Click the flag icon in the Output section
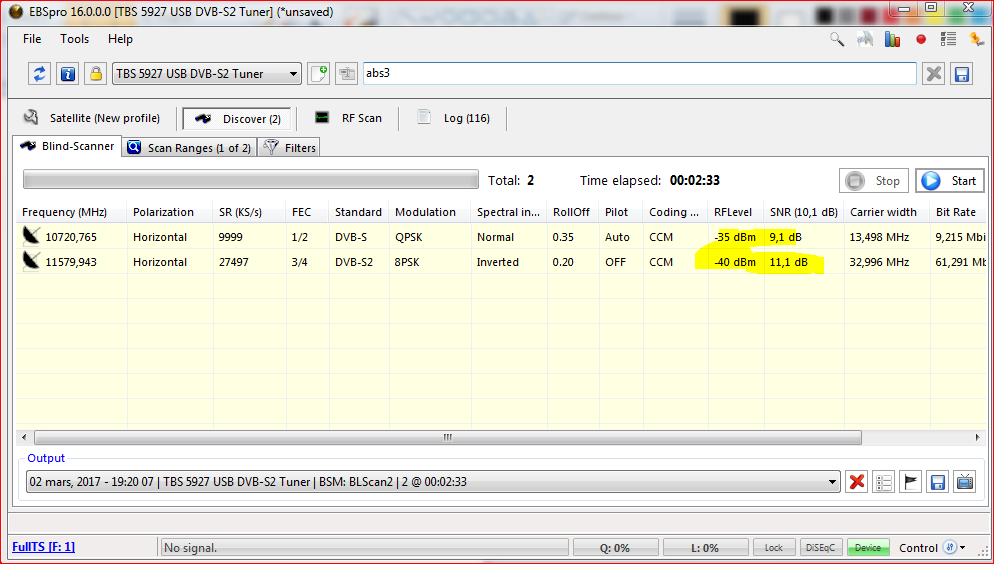This screenshot has height=564, width=994. pyautogui.click(x=910, y=482)
